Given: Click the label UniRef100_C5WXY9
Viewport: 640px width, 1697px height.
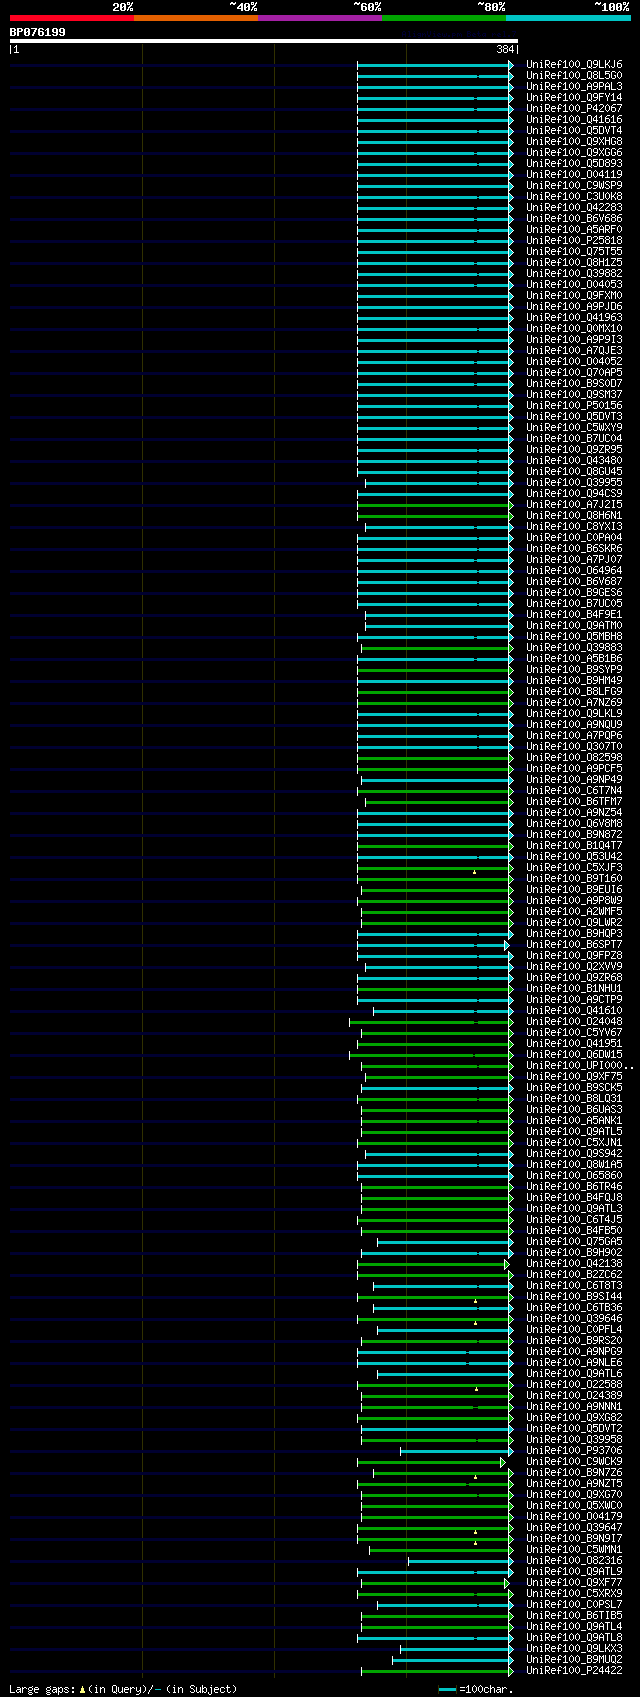Looking at the screenshot, I should click(x=574, y=427).
